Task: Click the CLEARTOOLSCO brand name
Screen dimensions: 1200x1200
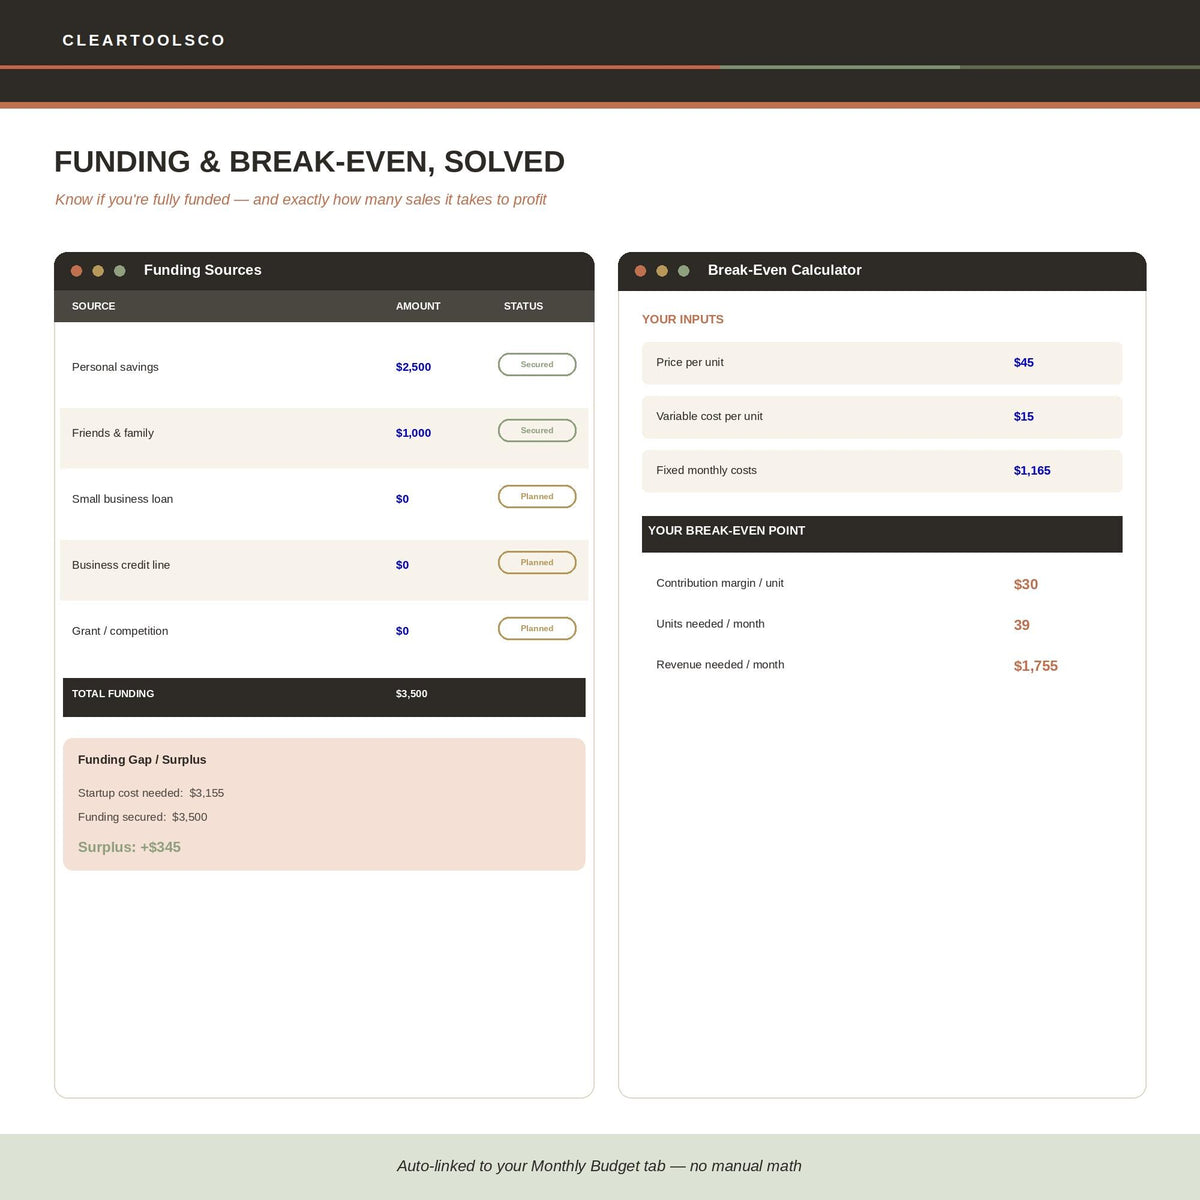Action: (144, 41)
